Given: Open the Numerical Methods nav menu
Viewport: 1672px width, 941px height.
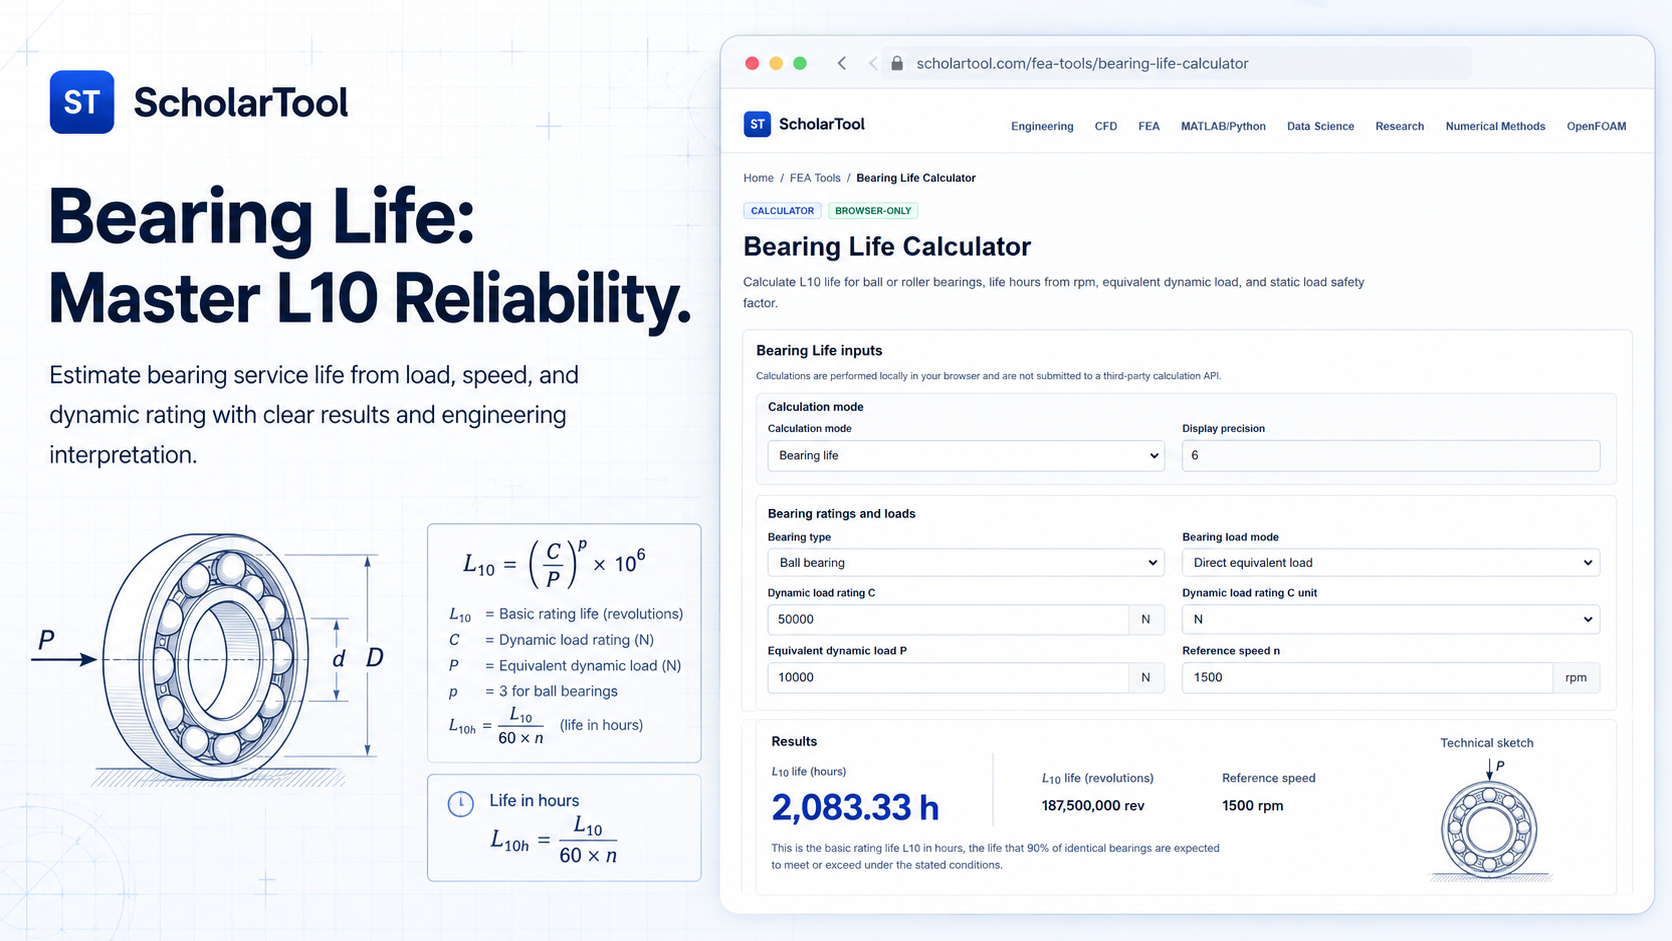Looking at the screenshot, I should coord(1495,126).
